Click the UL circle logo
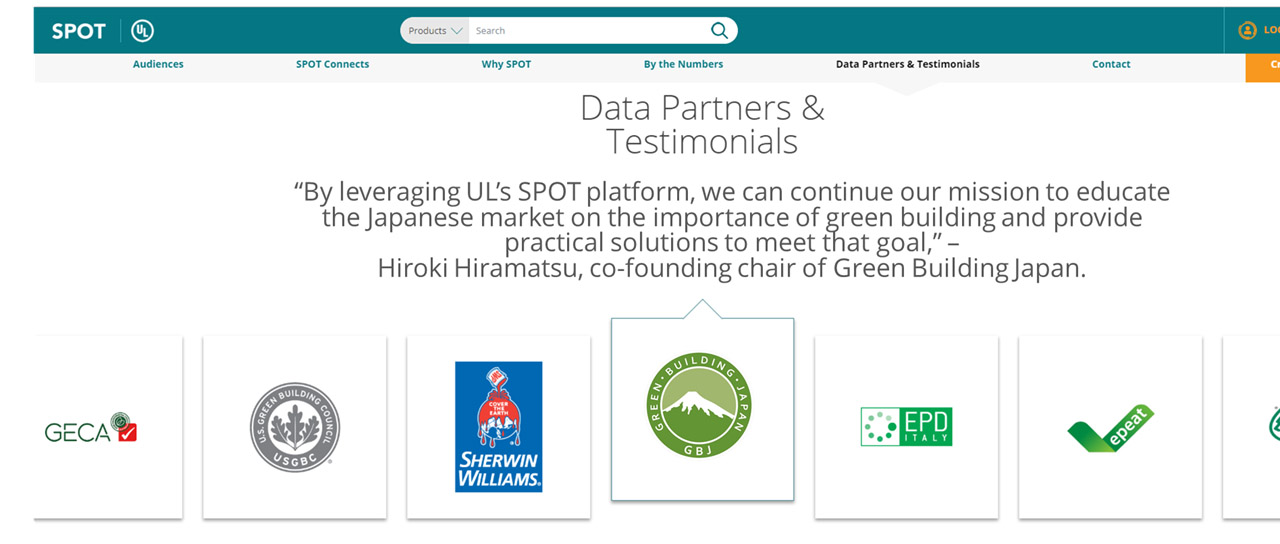The width and height of the screenshot is (1280, 544). point(143,31)
